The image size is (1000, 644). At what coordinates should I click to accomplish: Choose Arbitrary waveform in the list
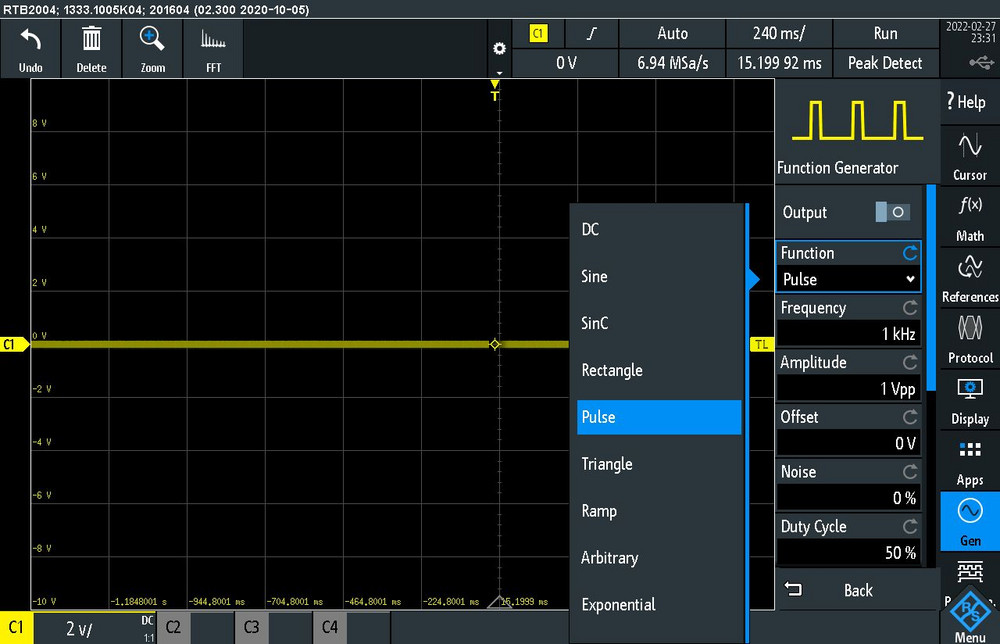click(659, 558)
